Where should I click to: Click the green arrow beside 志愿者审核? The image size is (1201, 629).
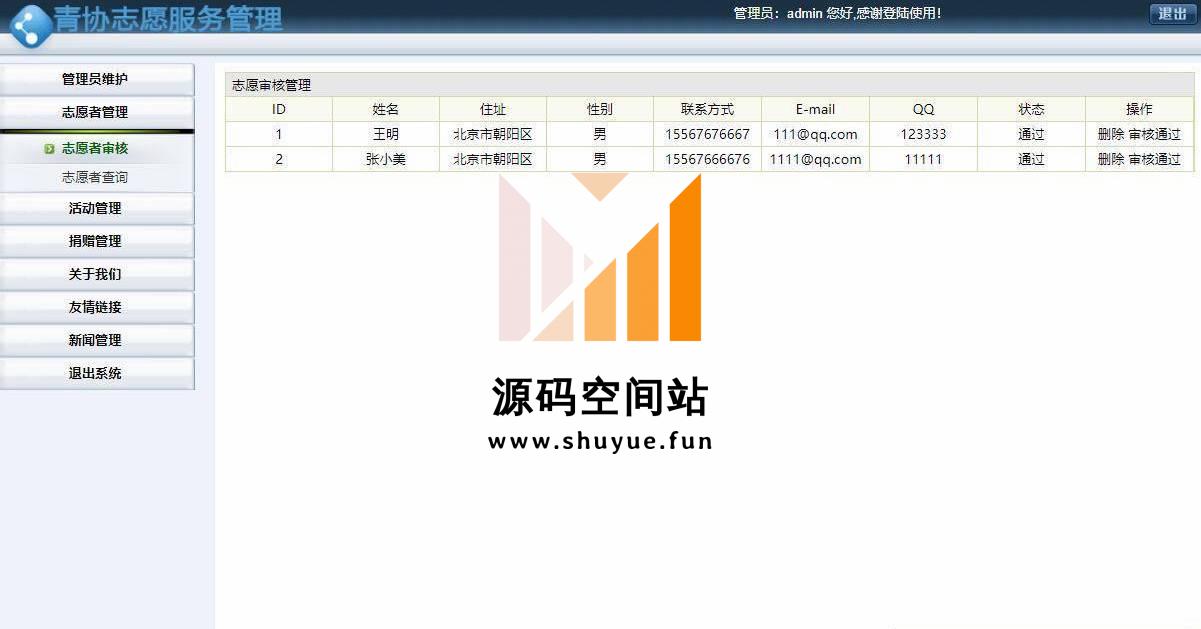49,149
